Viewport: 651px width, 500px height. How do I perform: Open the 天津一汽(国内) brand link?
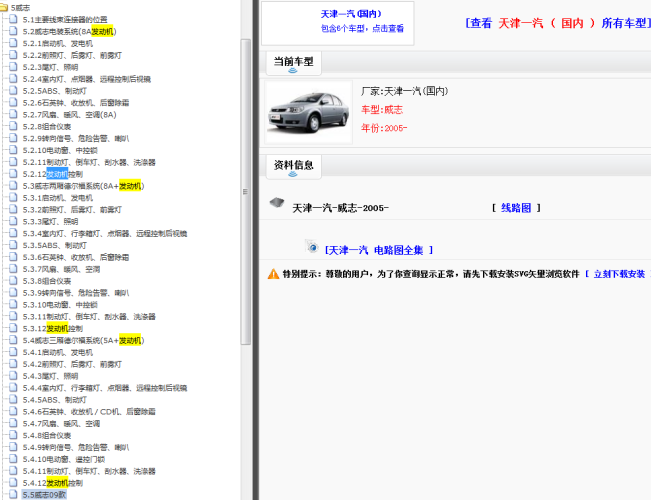[x=351, y=14]
